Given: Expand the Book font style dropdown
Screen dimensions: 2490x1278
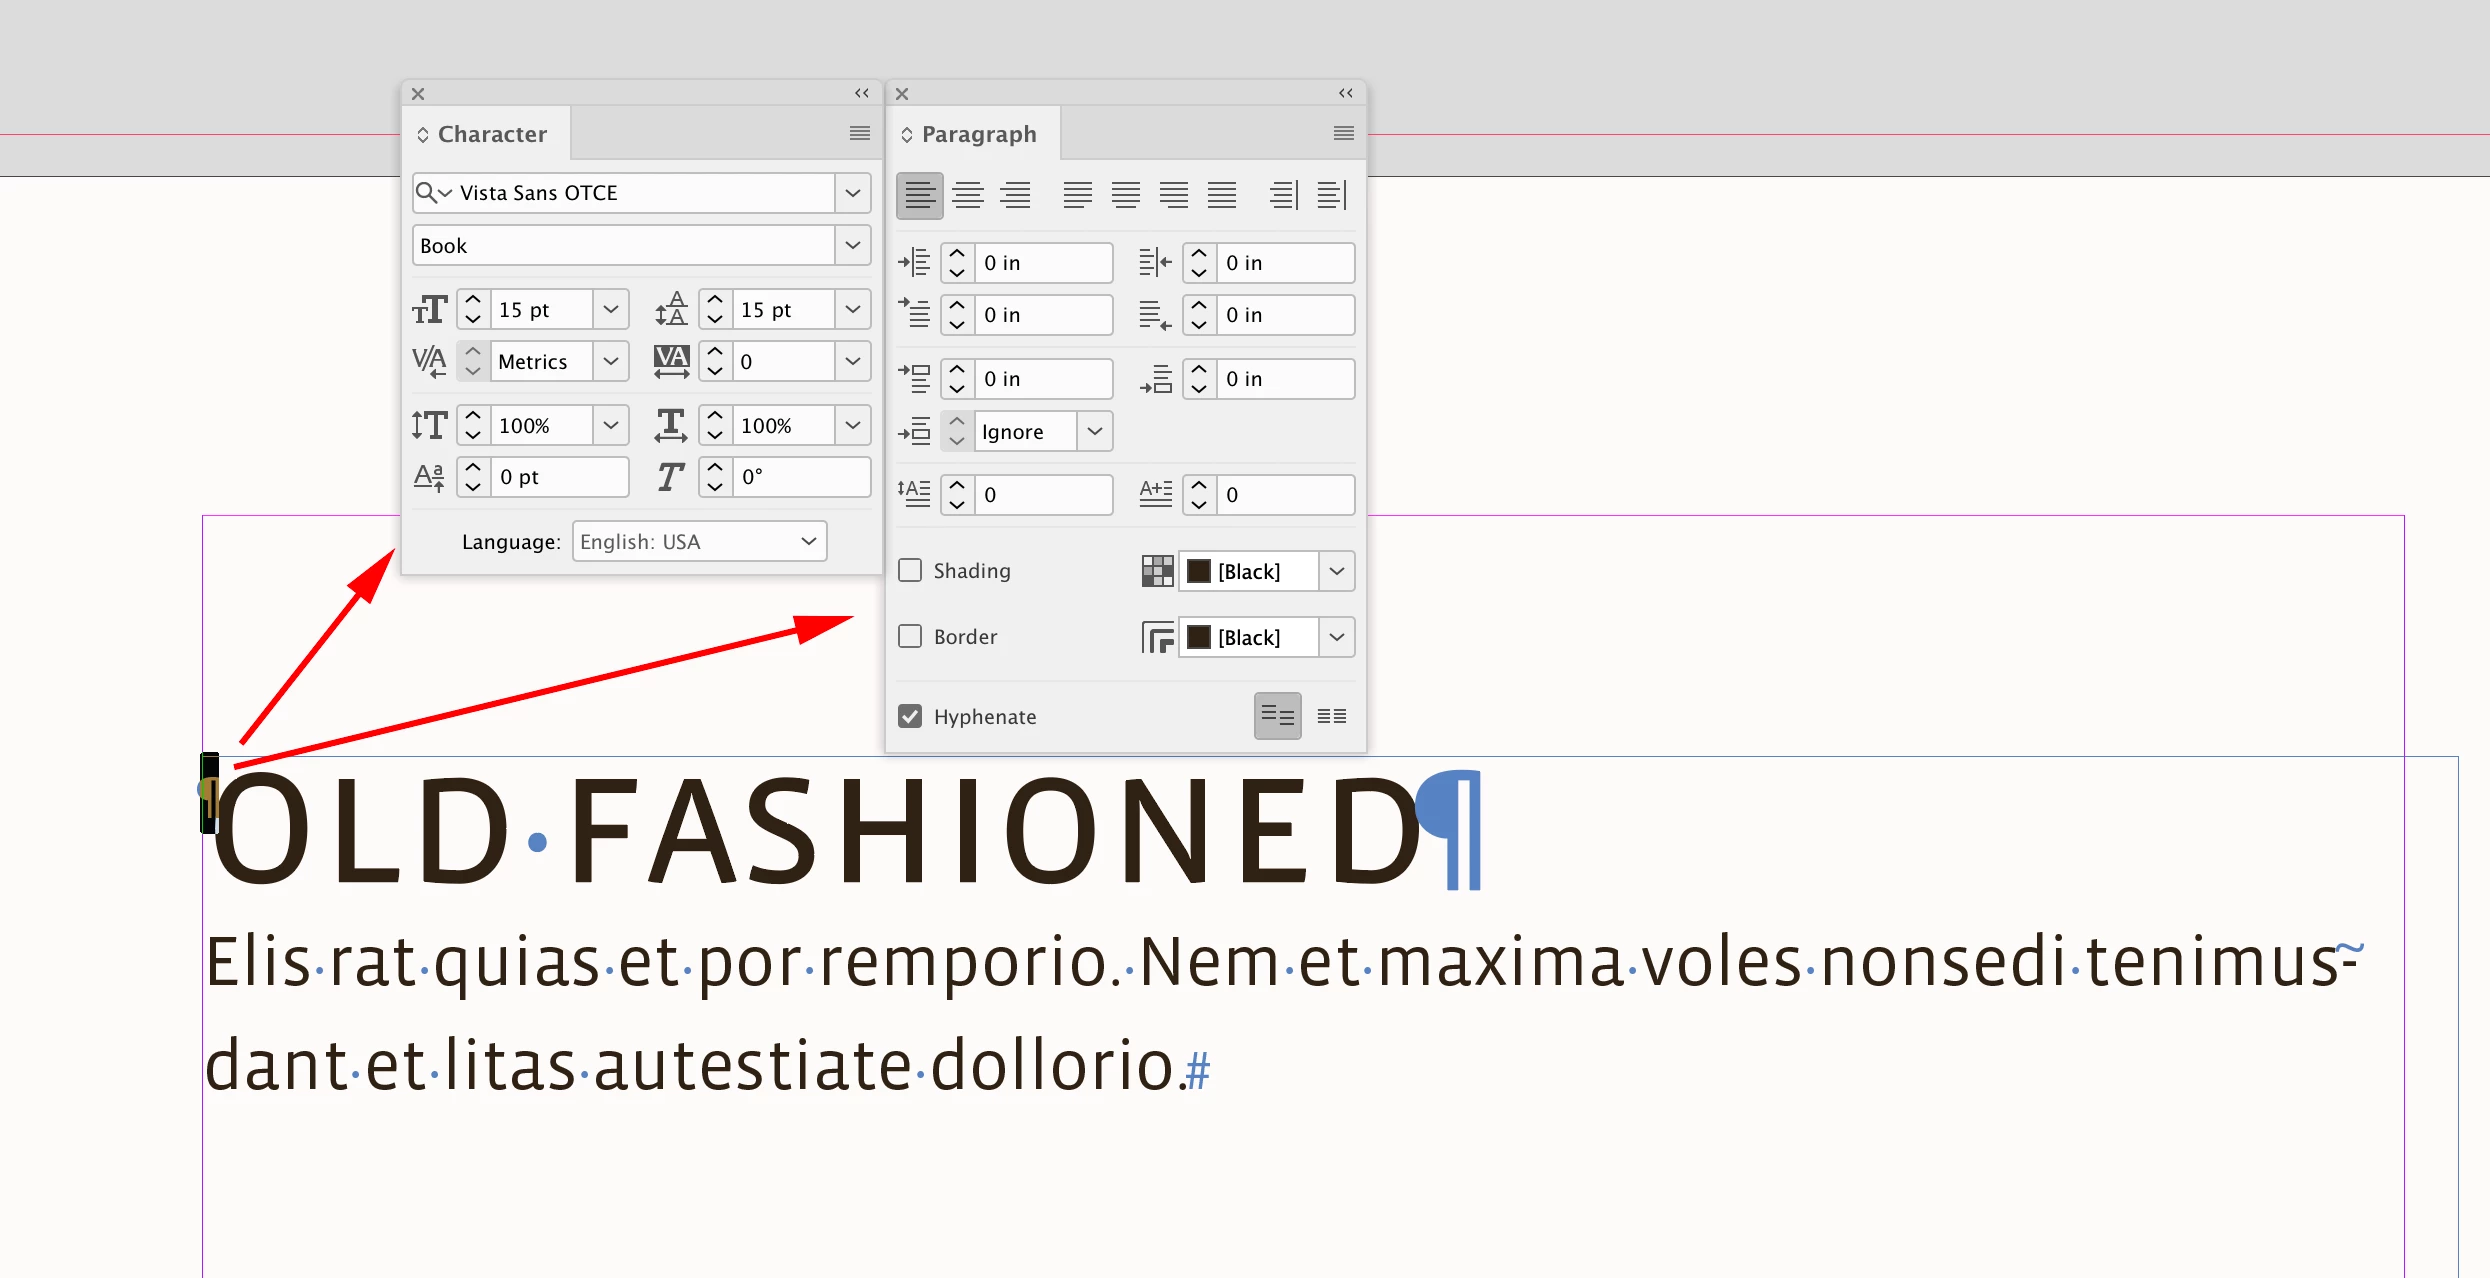Looking at the screenshot, I should click(852, 245).
